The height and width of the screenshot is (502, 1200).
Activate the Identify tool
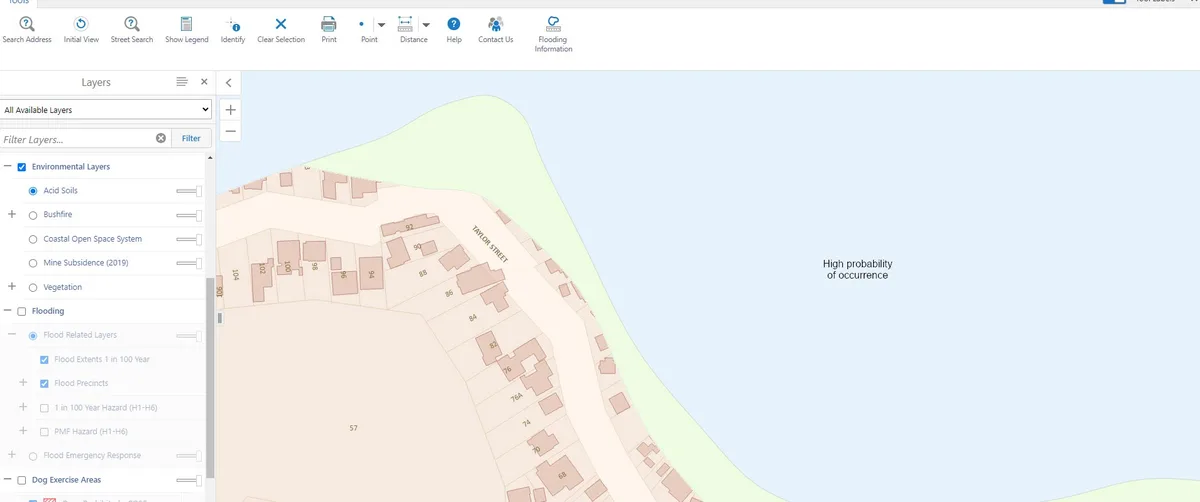click(x=233, y=29)
